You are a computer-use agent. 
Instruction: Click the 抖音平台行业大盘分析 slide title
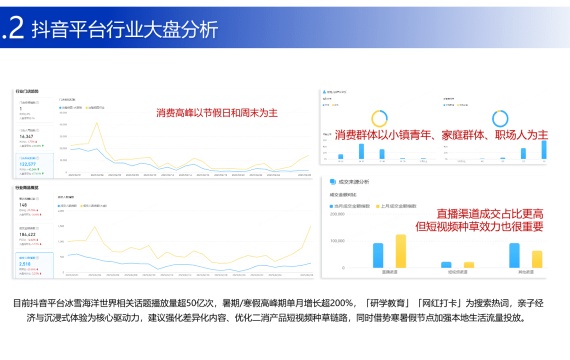[x=125, y=29]
